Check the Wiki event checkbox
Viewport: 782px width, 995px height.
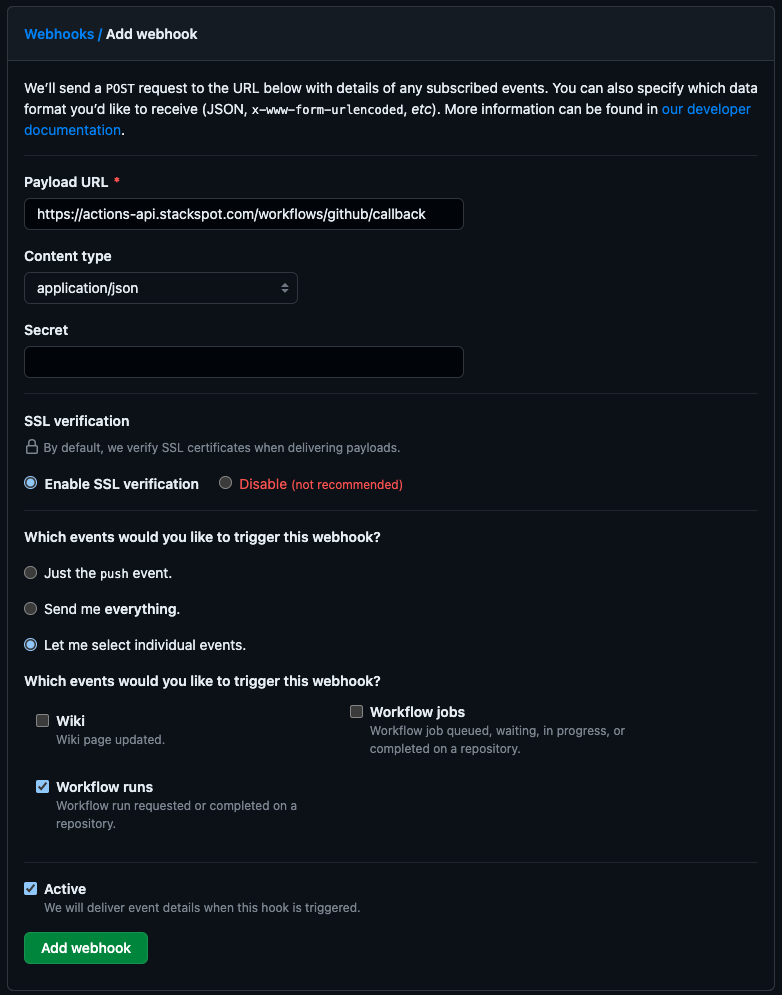(x=42, y=720)
